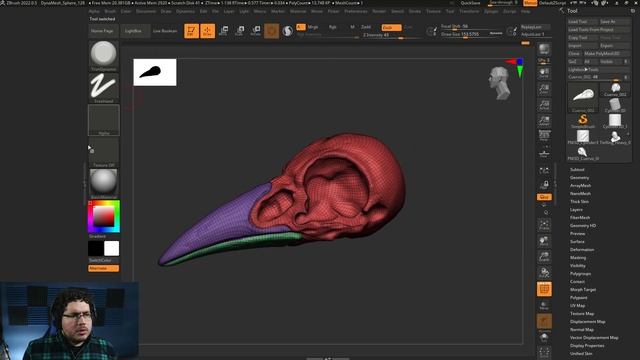
Task: Click the BPR render icon
Action: pyautogui.click(x=544, y=50)
